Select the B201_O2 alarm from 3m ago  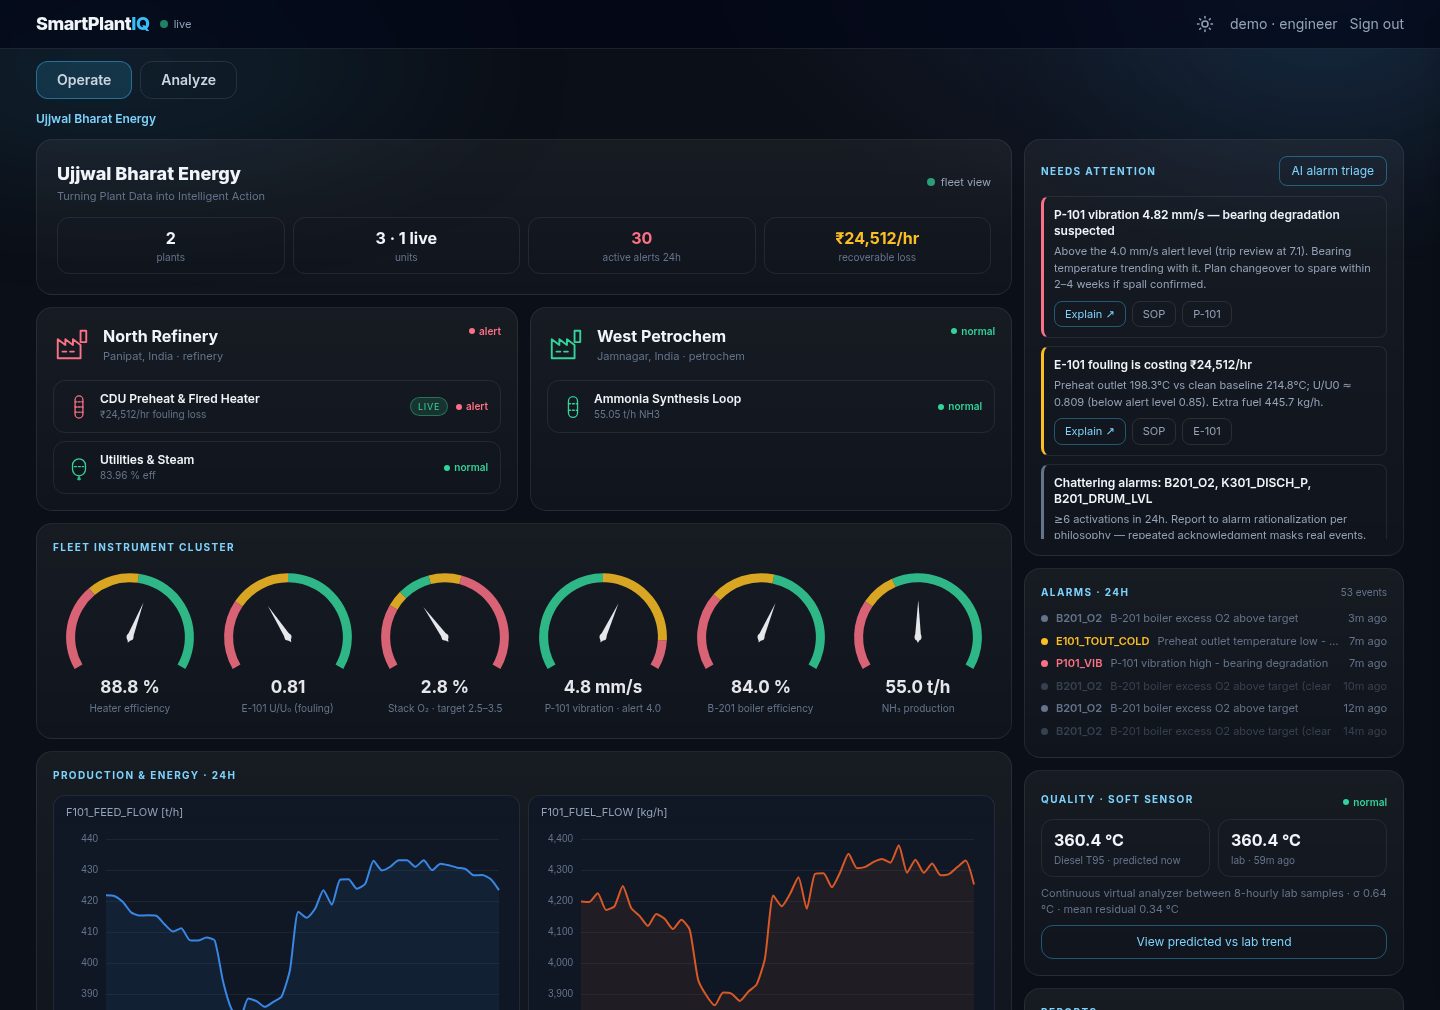(x=1214, y=618)
